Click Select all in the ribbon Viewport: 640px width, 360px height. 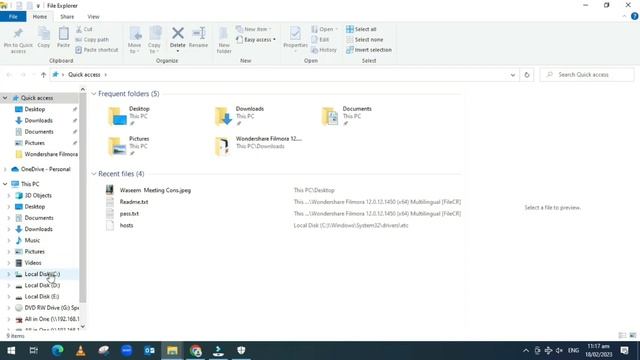(361, 29)
